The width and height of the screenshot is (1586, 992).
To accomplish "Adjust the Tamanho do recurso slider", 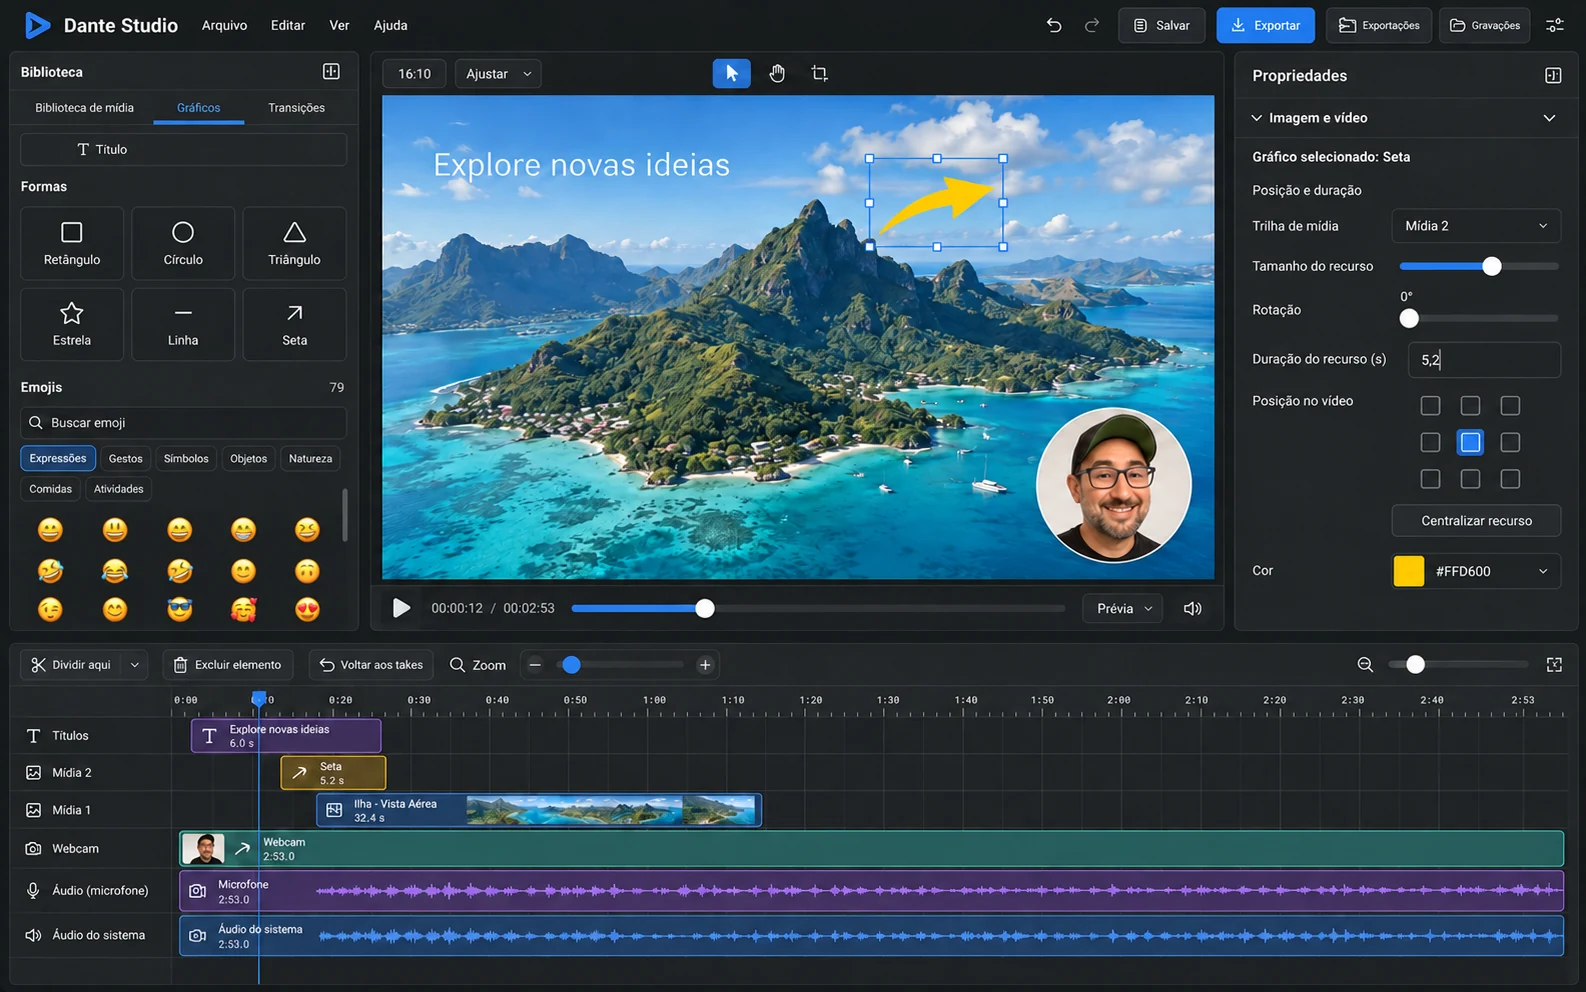I will (1479, 266).
